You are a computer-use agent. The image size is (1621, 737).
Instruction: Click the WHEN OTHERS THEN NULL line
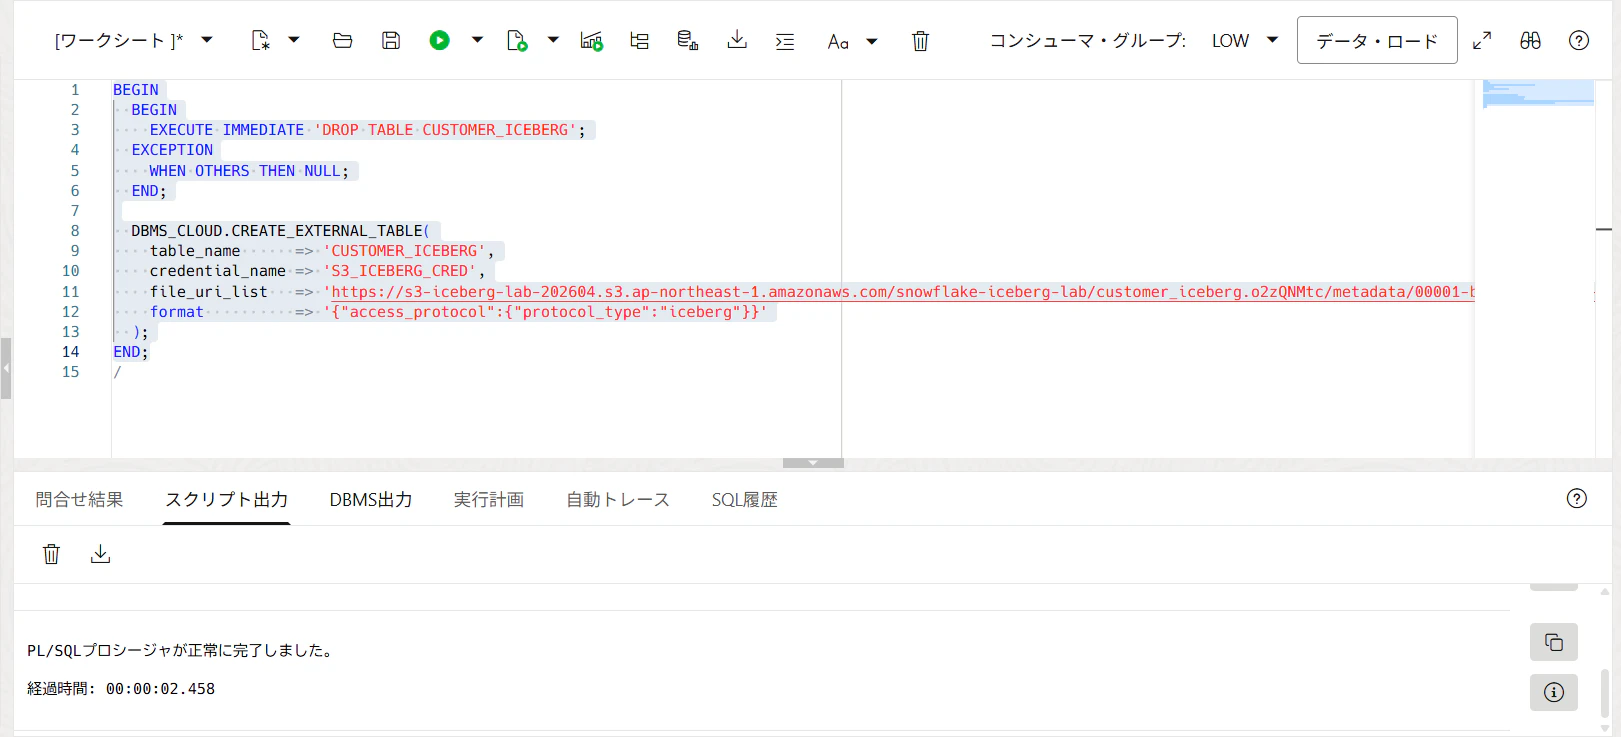pos(249,171)
